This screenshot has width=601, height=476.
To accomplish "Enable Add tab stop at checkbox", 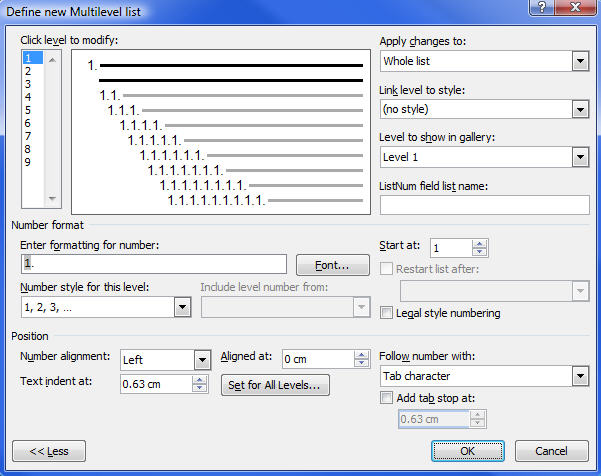I will coord(386,397).
